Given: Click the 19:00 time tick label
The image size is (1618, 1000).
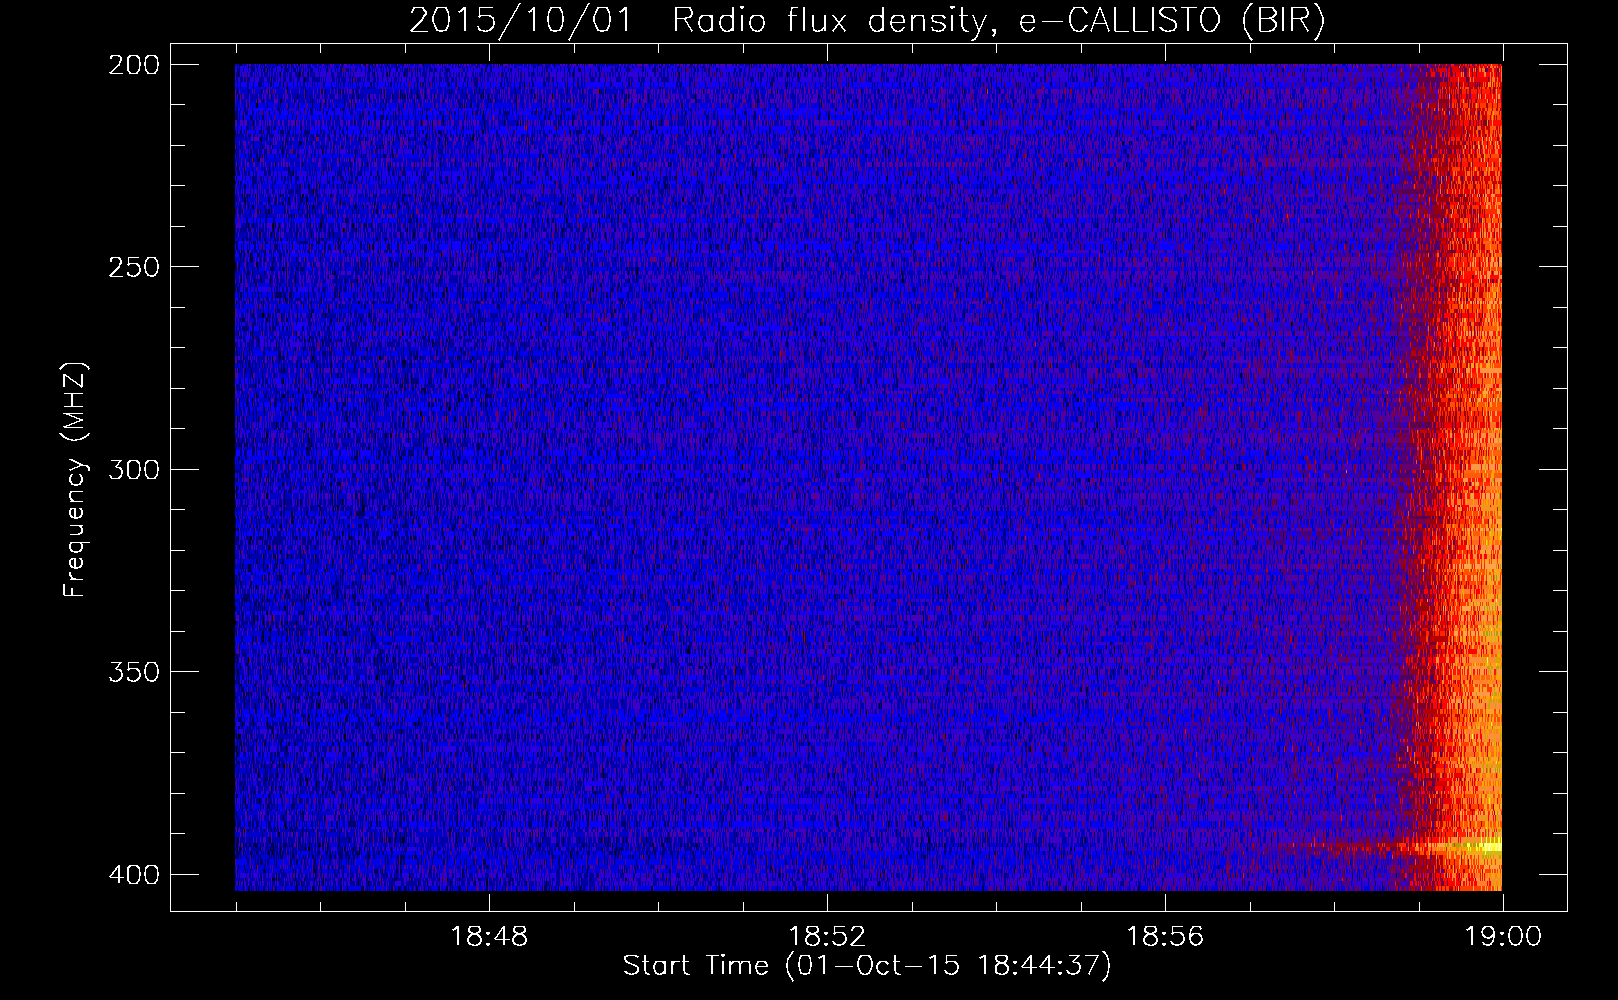Looking at the screenshot, I should 1503,937.
